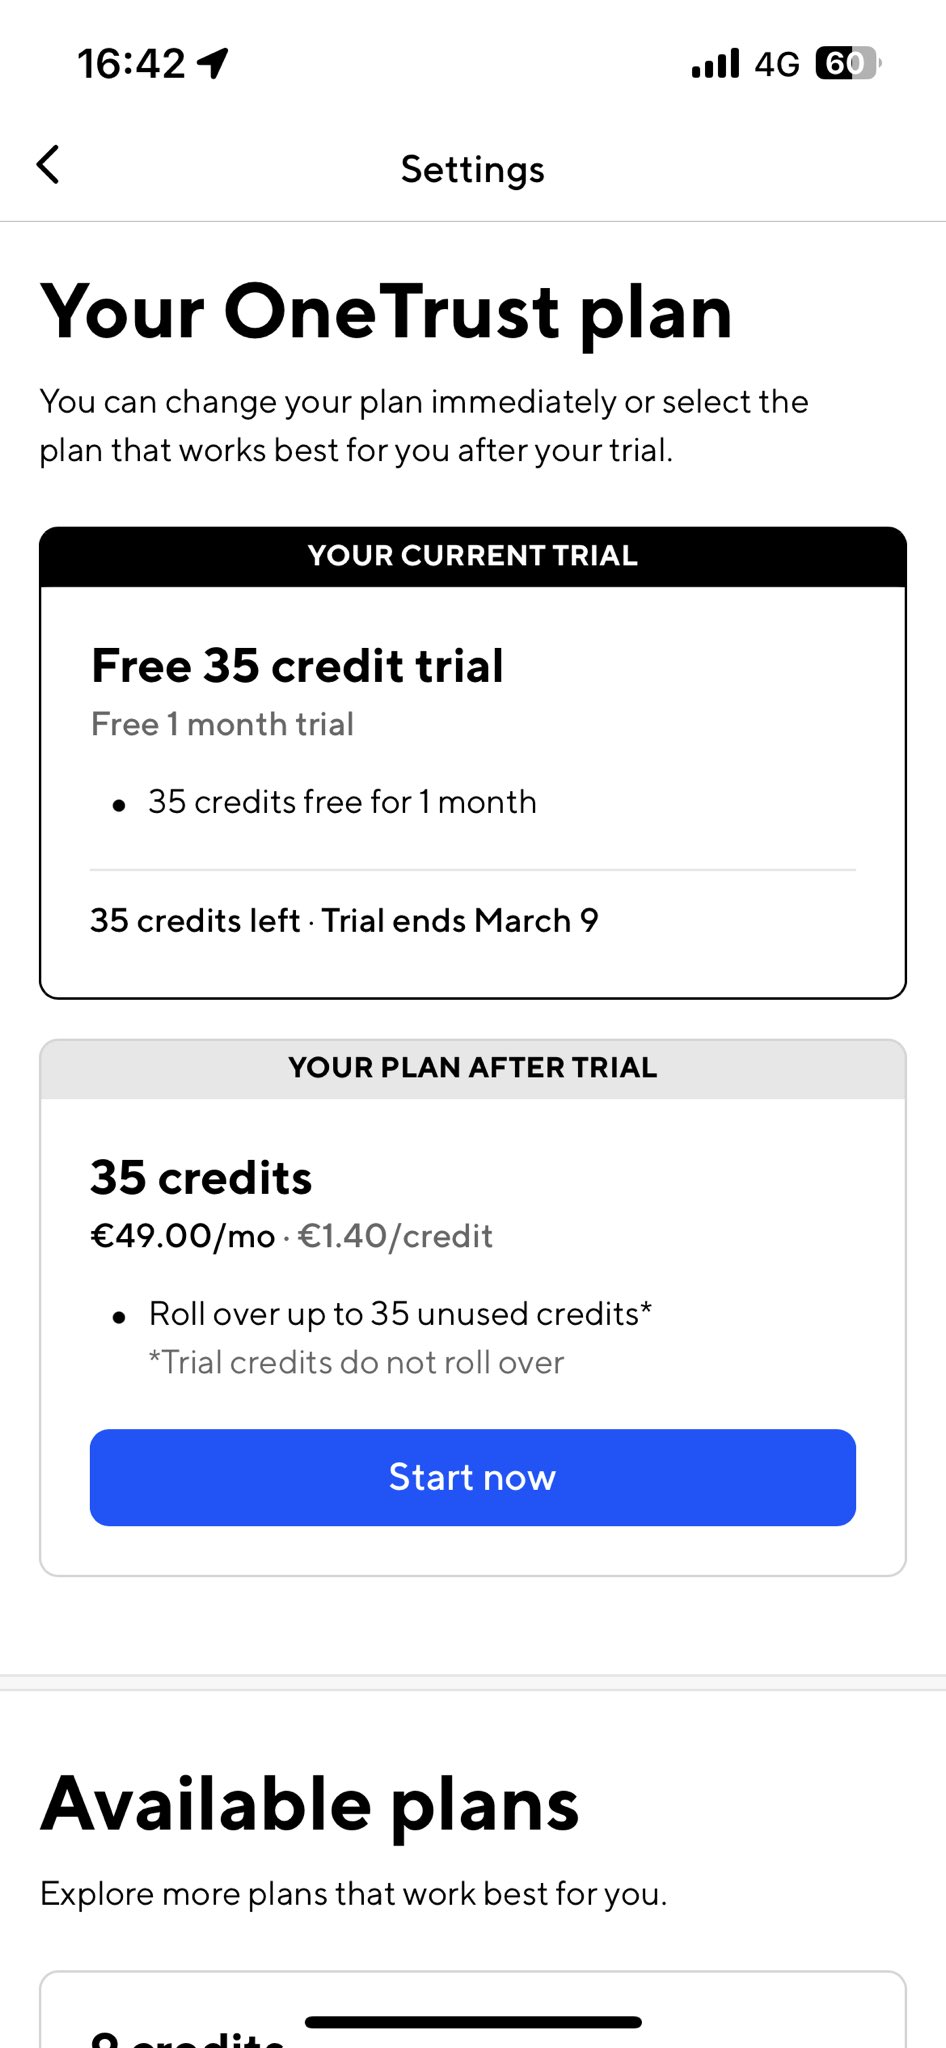Screen dimensions: 946x2048
Task: Select the Your Plan After Trial header
Action: click(x=473, y=1068)
